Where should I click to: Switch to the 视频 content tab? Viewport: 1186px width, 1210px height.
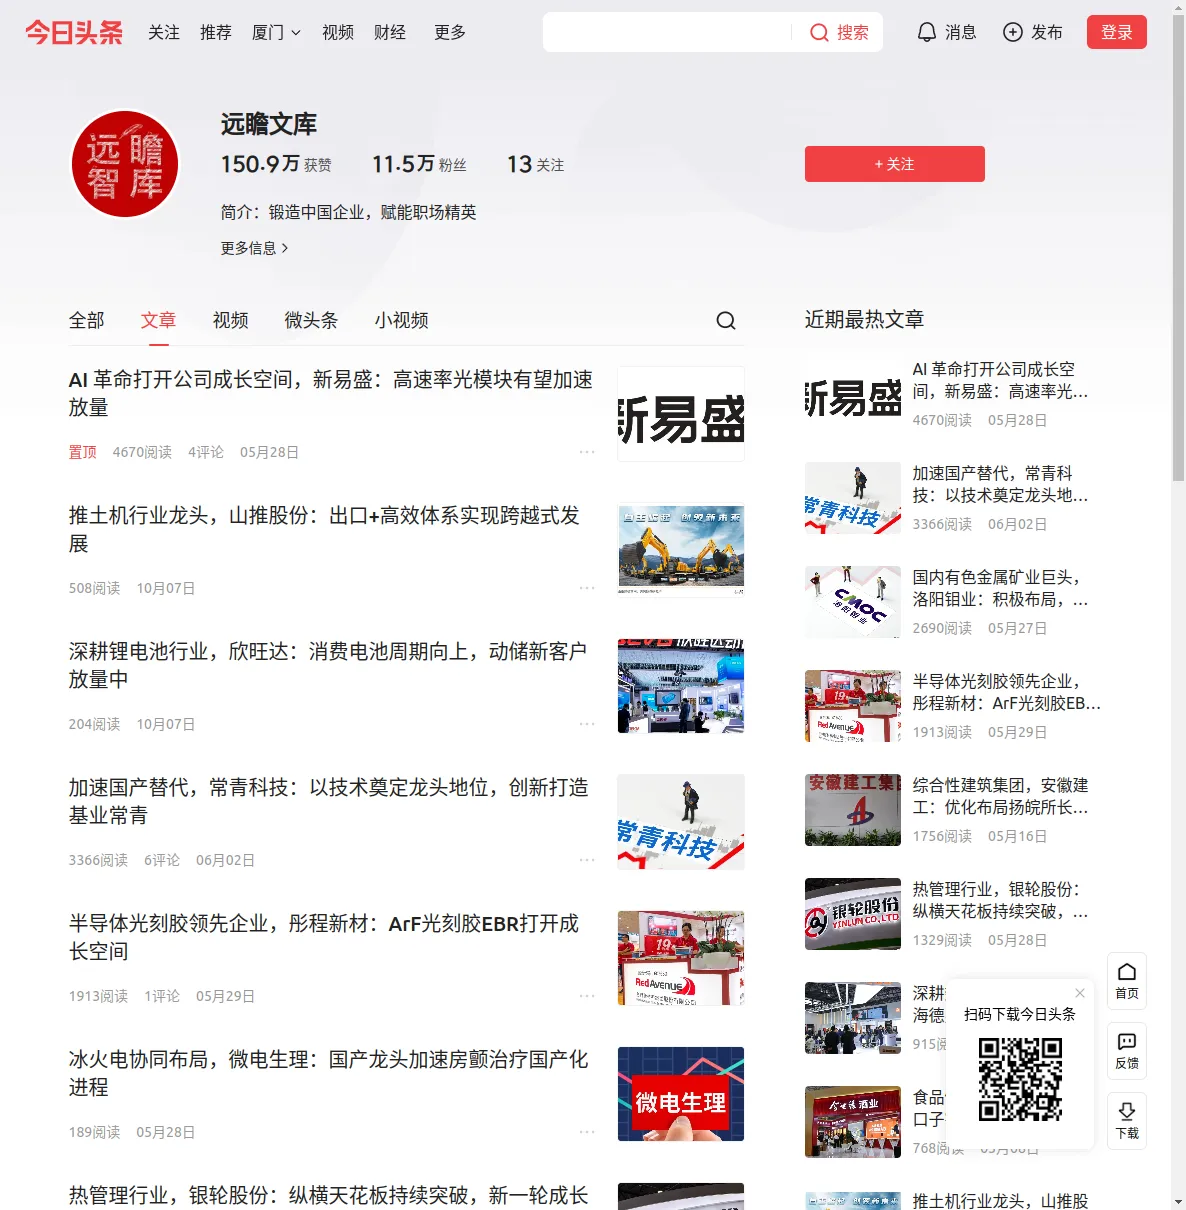pyautogui.click(x=231, y=320)
